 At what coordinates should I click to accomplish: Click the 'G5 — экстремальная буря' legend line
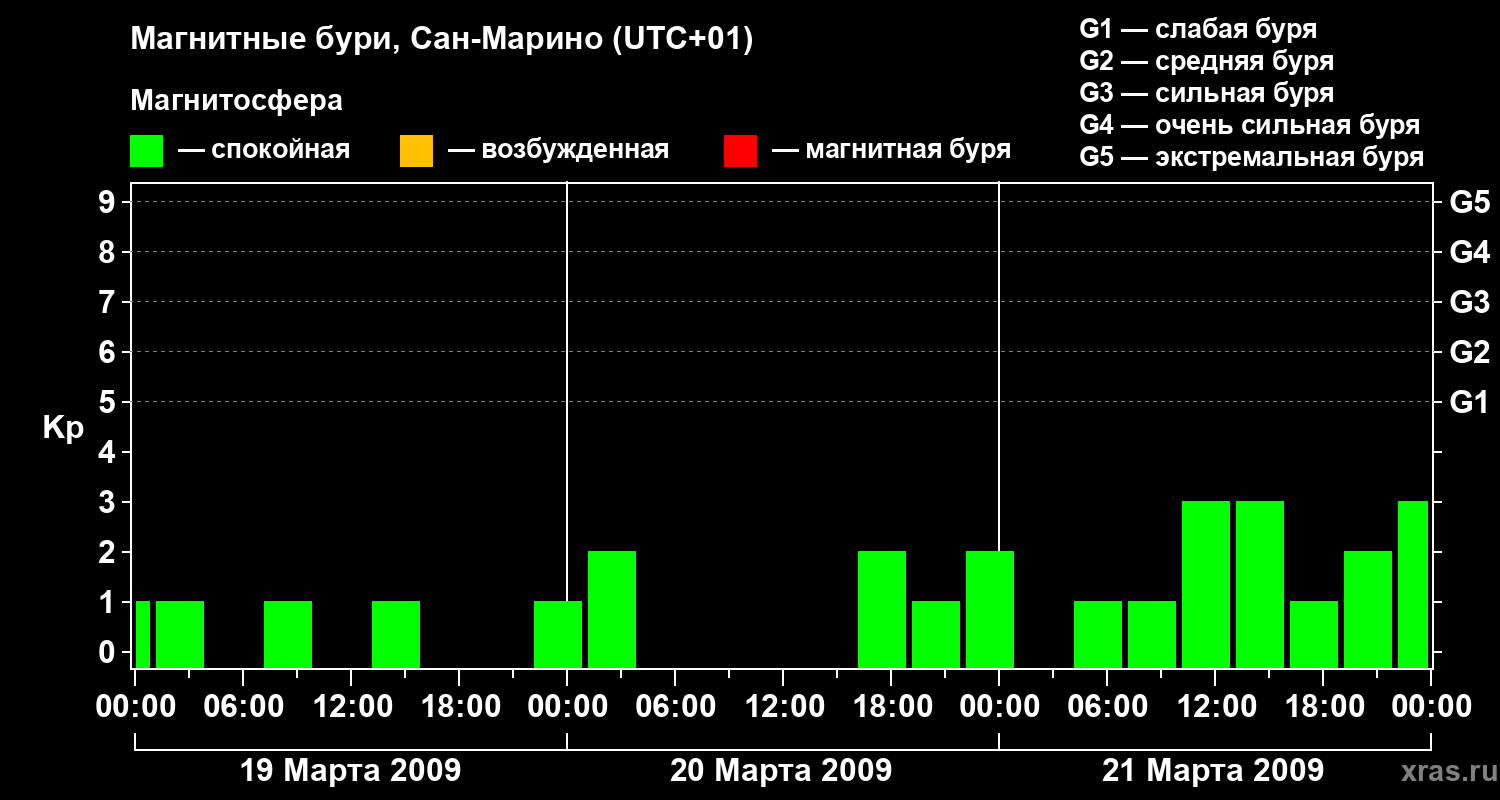[x=1252, y=157]
